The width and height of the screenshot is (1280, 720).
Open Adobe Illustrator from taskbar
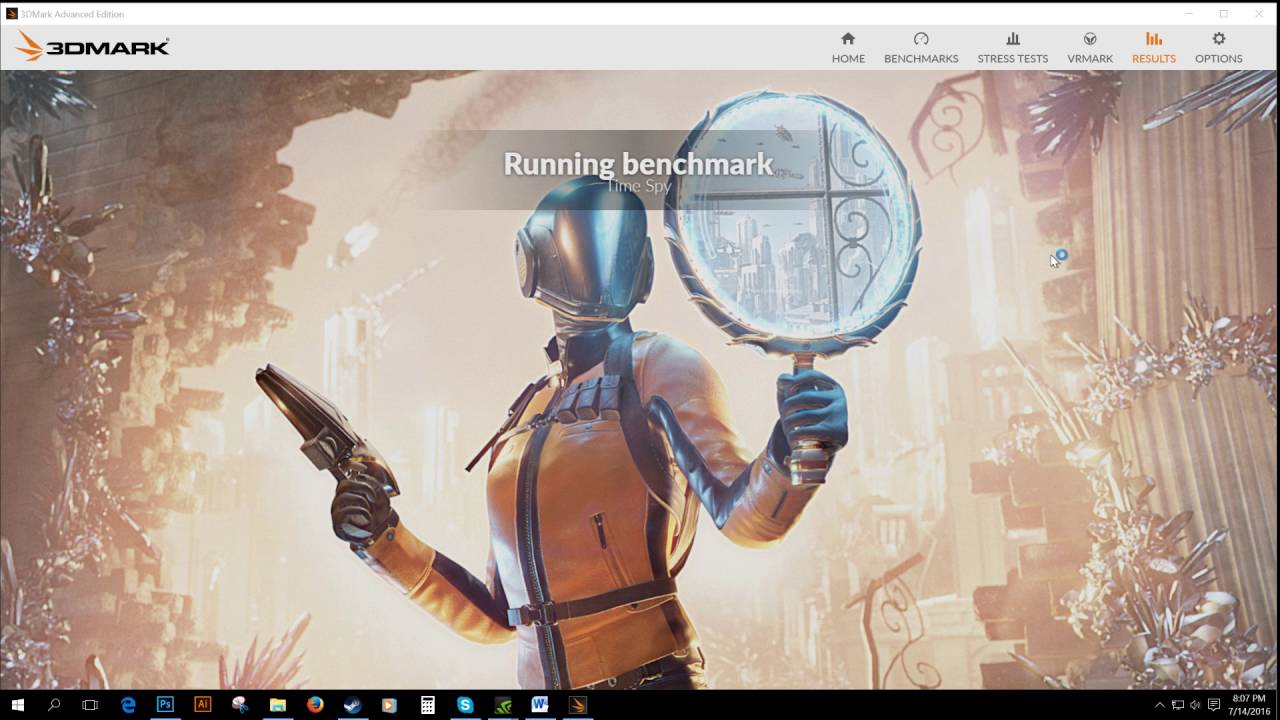[x=203, y=705]
